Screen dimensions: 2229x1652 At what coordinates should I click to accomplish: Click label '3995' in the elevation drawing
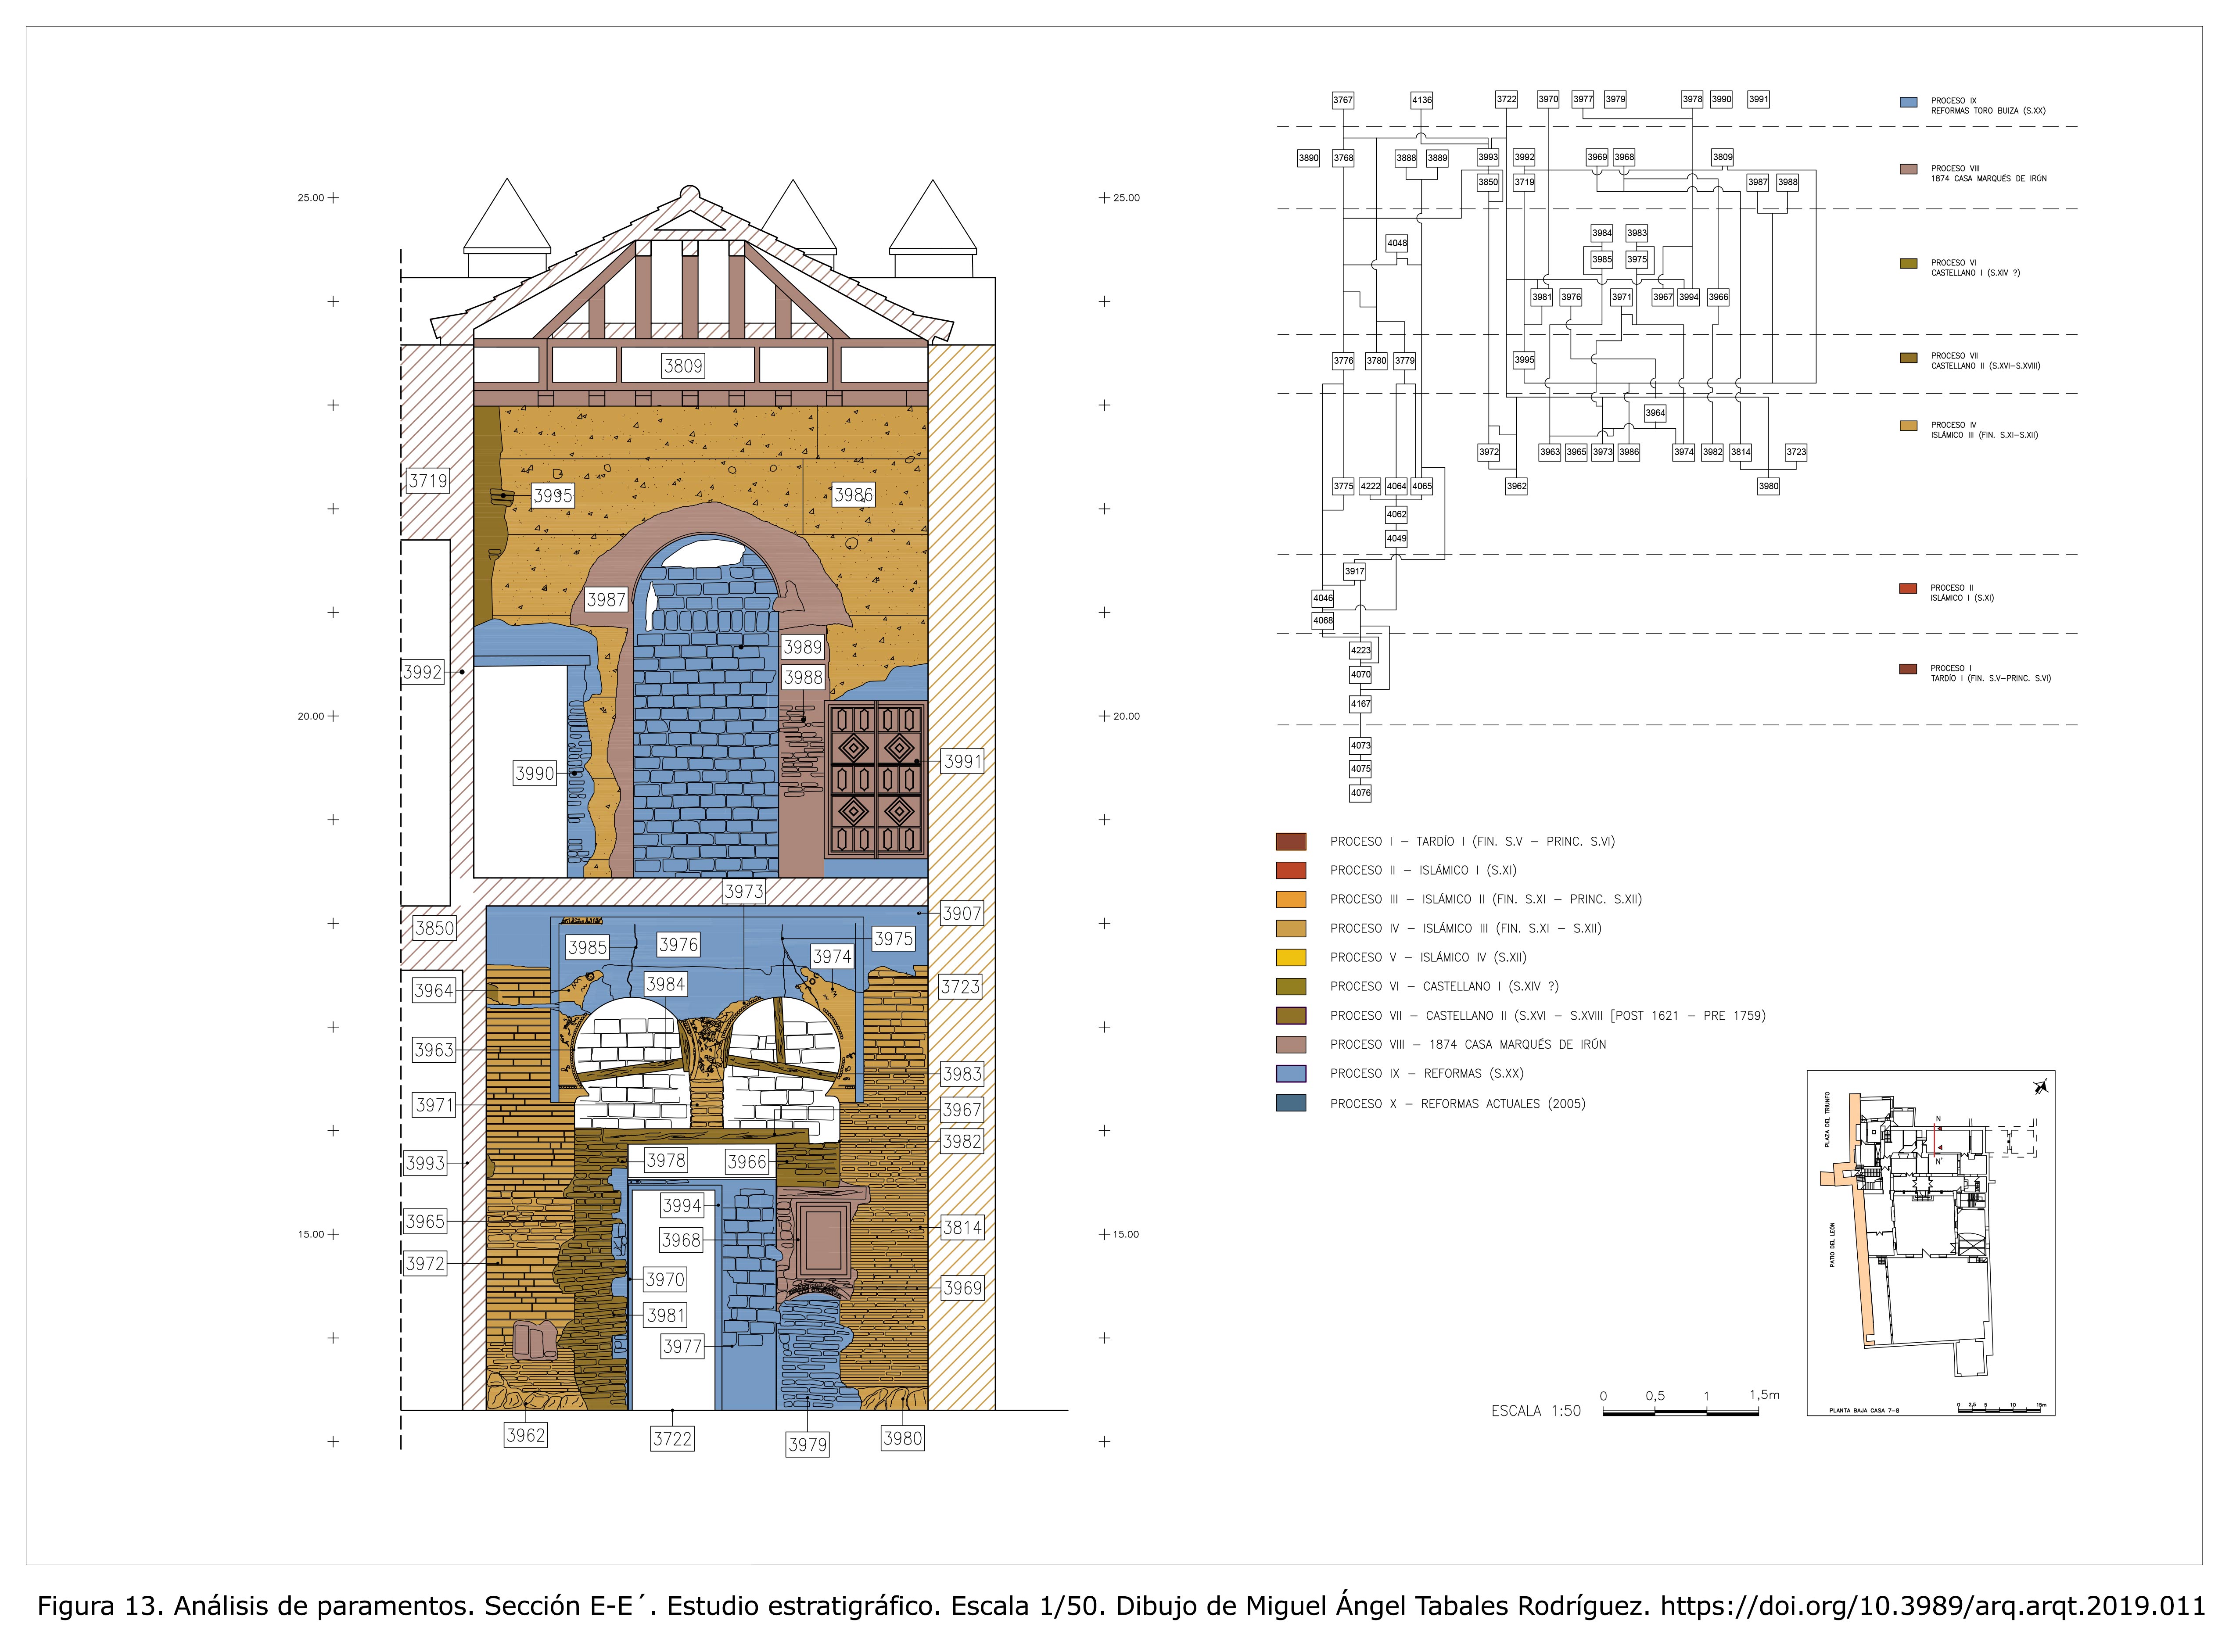coord(552,495)
